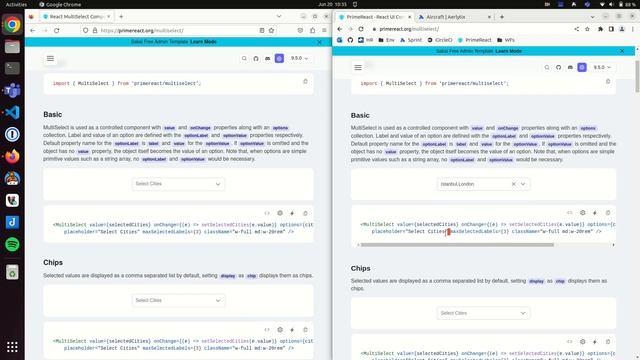
Task: Click Firefox address bar with primereact.org URL
Action: pyautogui.click(x=178, y=31)
